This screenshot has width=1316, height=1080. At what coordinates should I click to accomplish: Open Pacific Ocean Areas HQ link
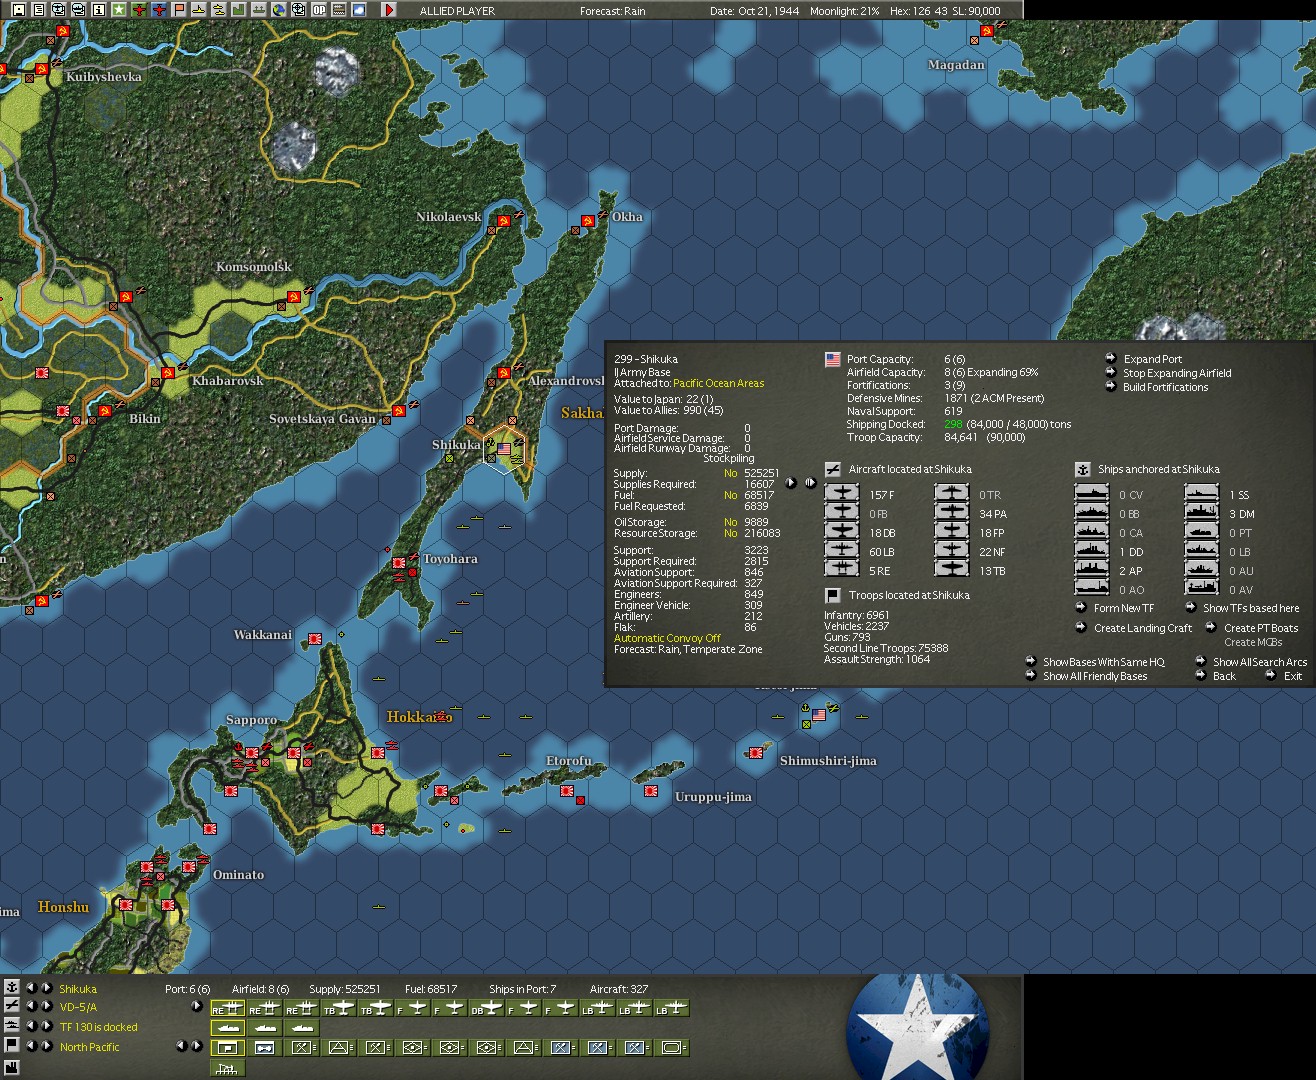point(718,383)
